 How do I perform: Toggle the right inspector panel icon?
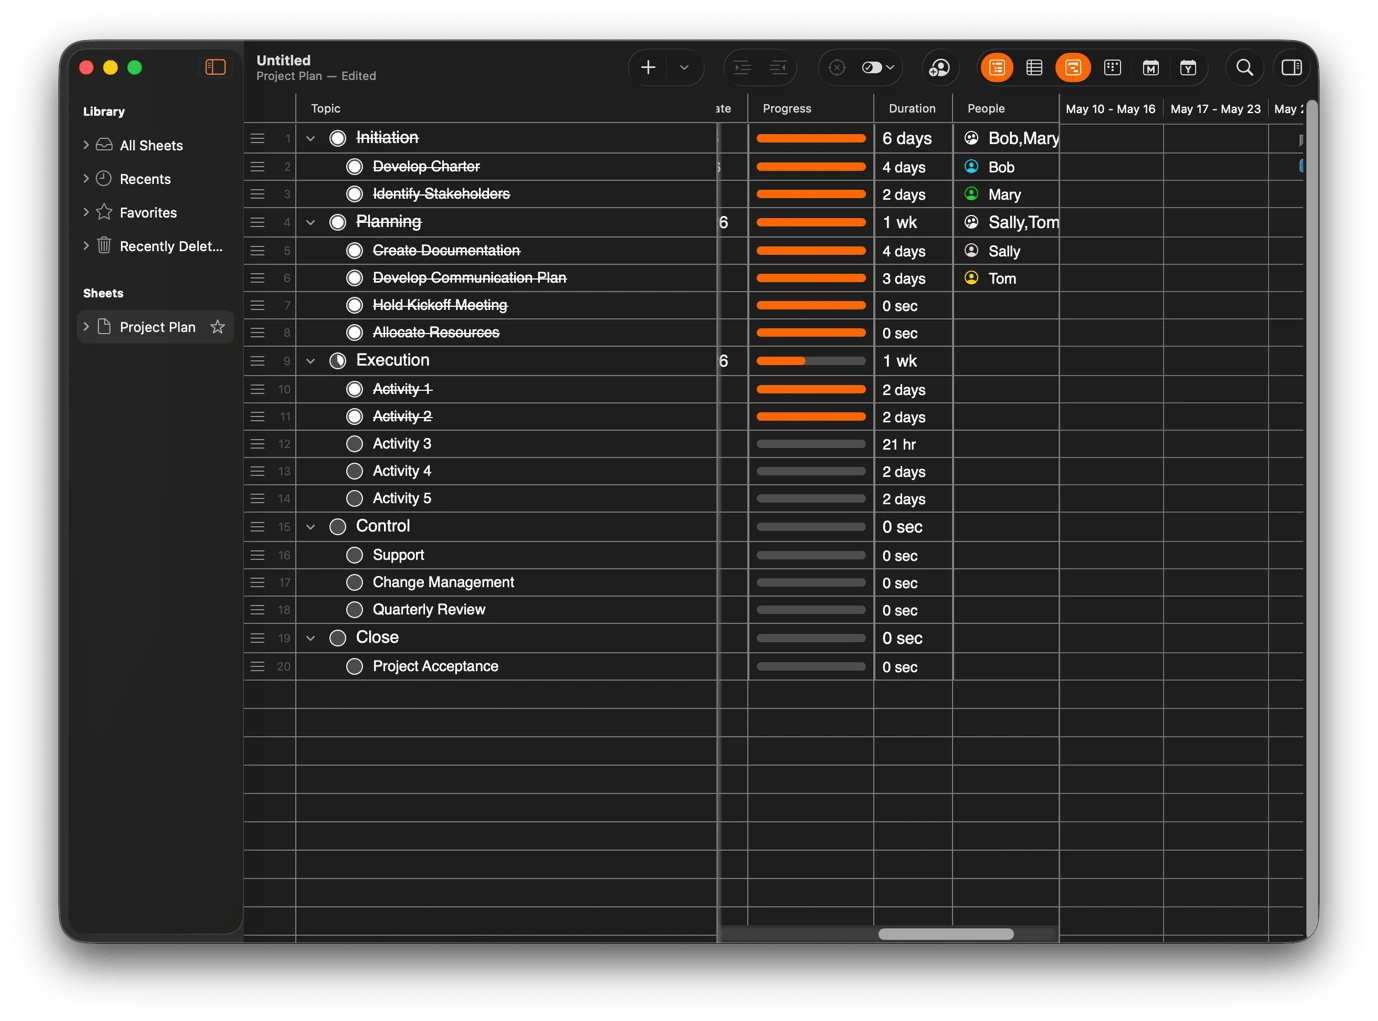1292,67
